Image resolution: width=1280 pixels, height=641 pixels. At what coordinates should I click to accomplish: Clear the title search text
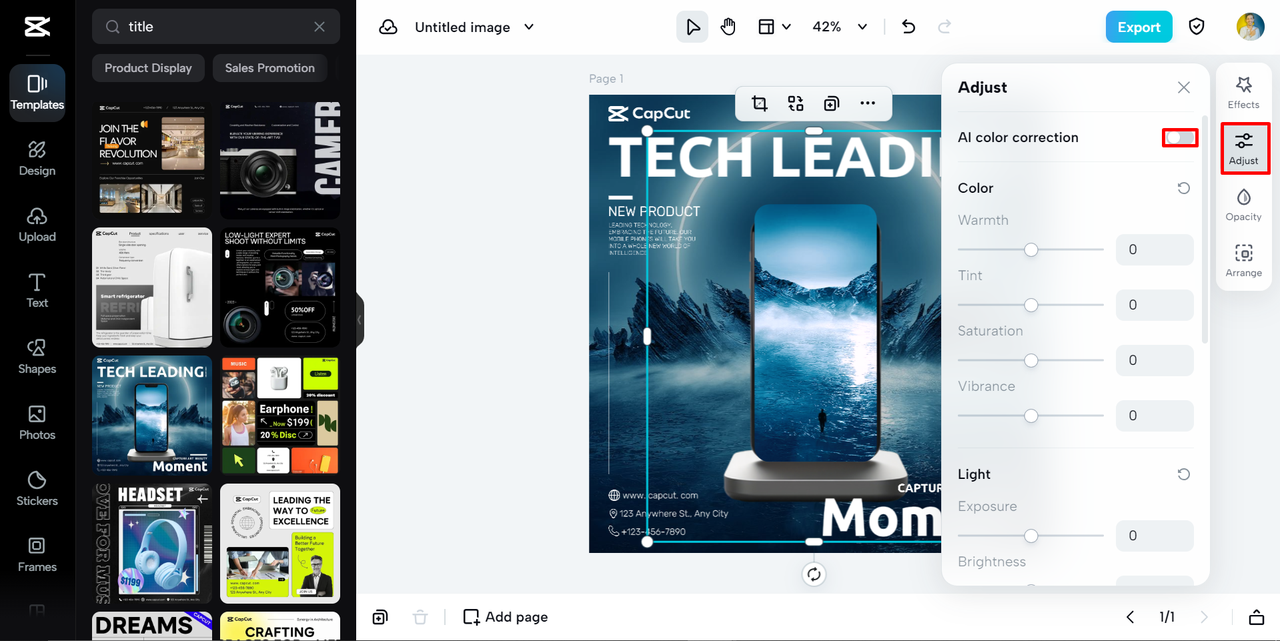coord(320,27)
